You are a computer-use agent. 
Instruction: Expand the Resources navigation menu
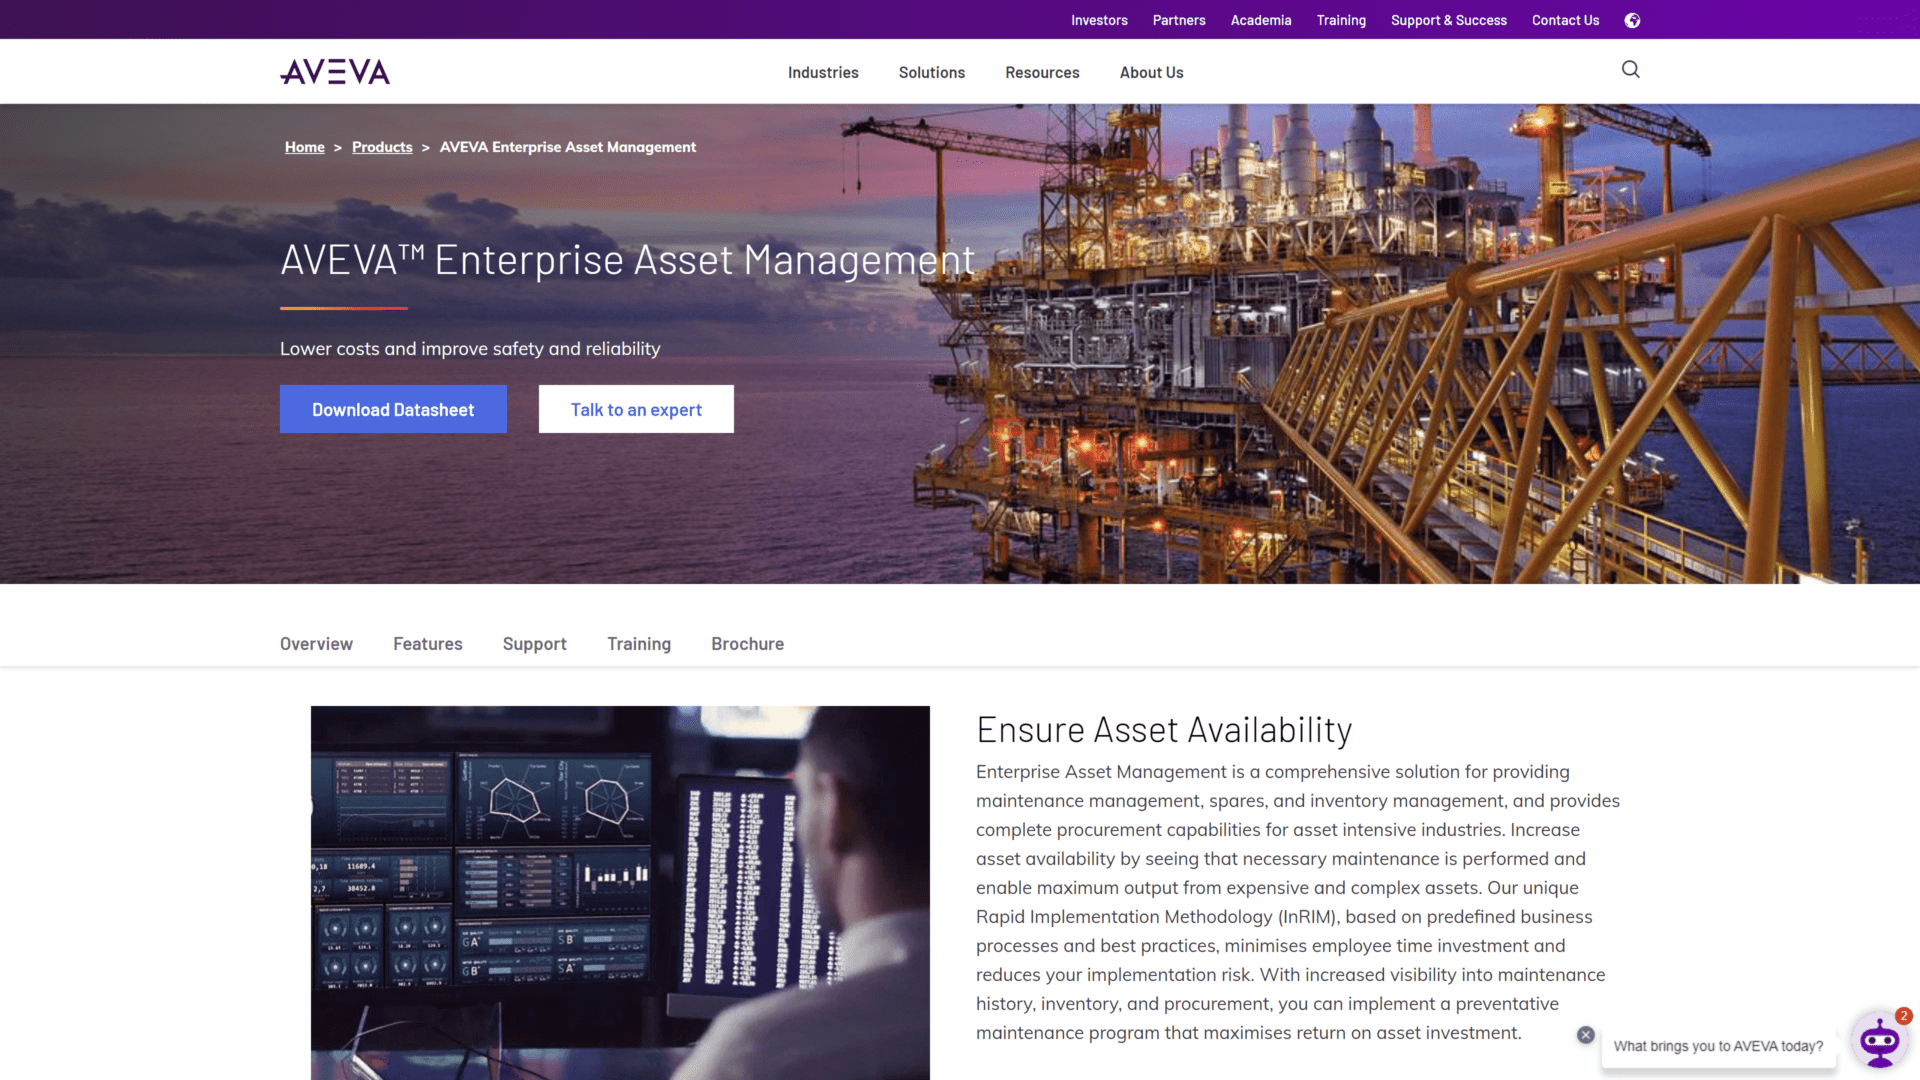(1042, 73)
